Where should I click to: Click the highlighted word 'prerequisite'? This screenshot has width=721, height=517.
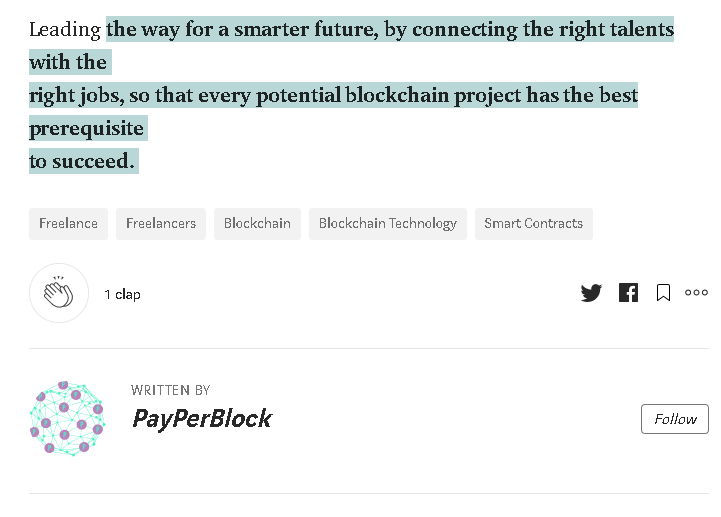tap(86, 128)
